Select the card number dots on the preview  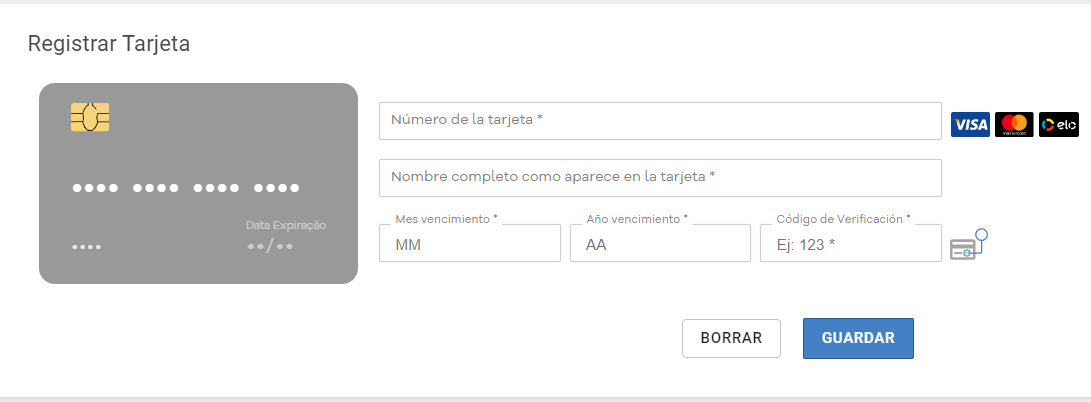point(186,188)
